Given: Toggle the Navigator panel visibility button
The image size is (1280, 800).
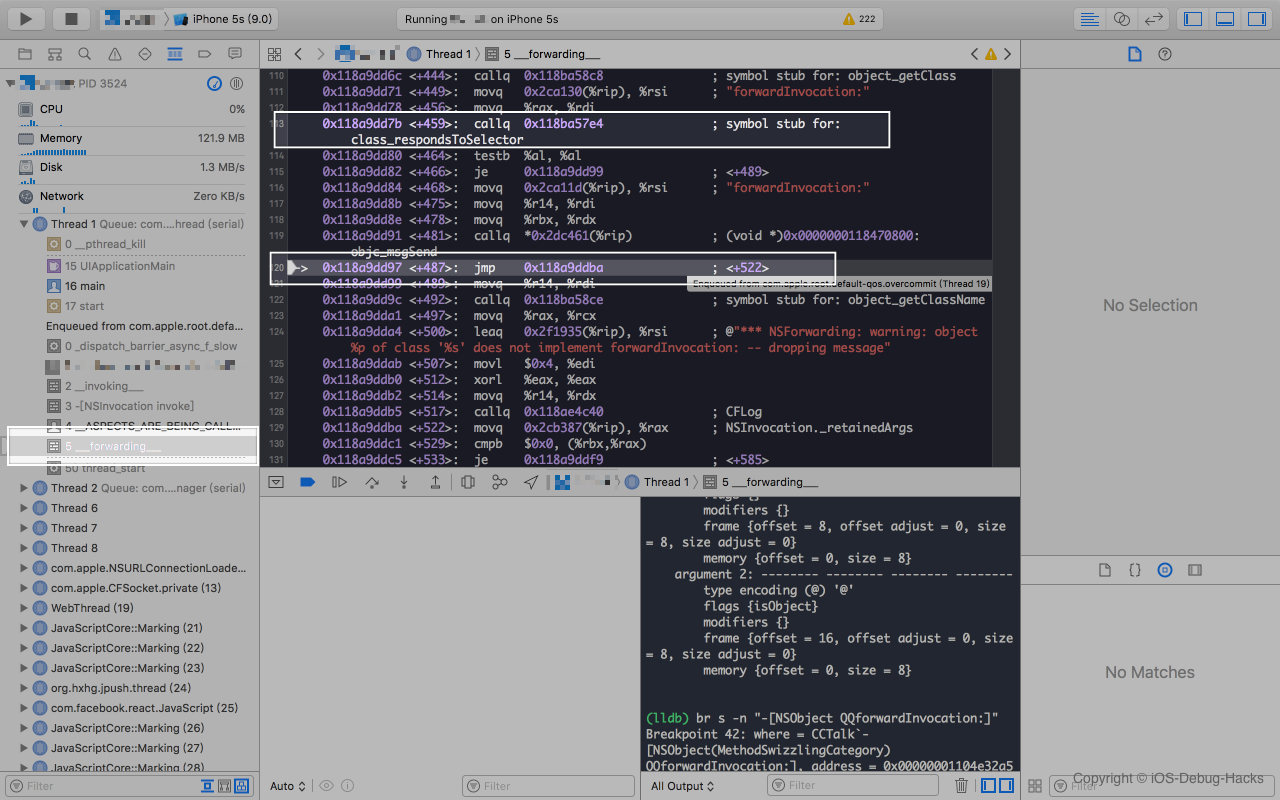Looking at the screenshot, I should pos(1192,18).
